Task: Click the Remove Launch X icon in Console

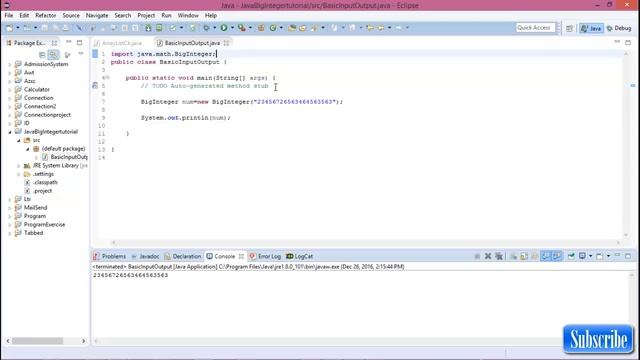Action: click(x=488, y=256)
